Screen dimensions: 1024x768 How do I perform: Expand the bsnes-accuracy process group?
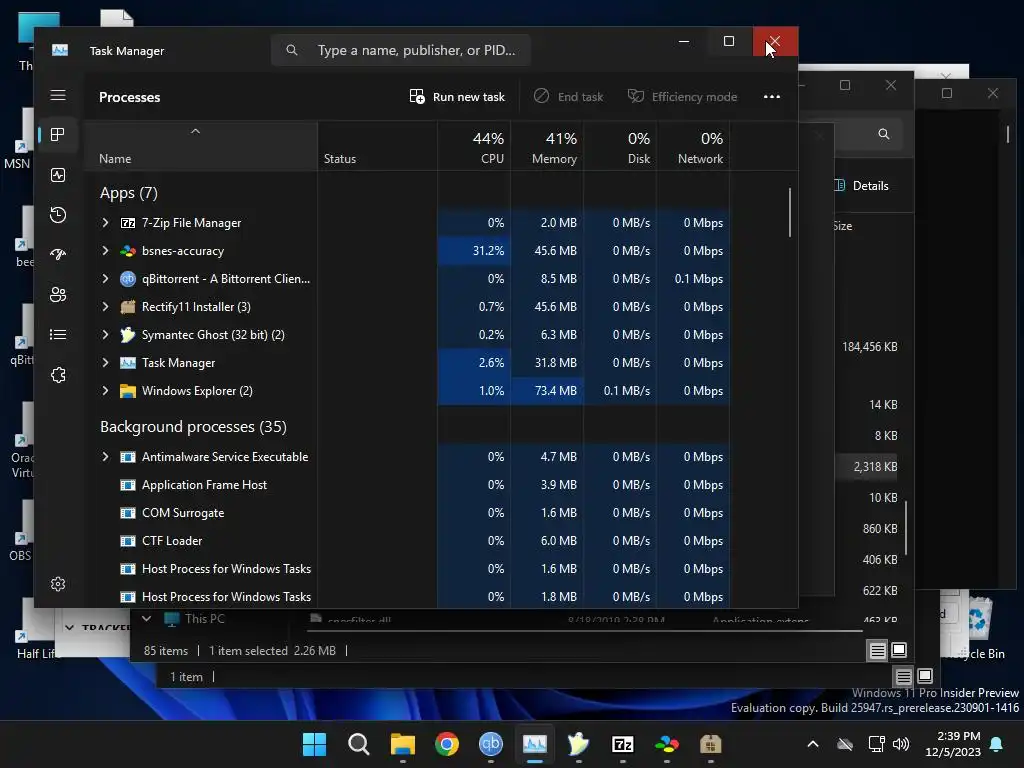click(x=105, y=251)
